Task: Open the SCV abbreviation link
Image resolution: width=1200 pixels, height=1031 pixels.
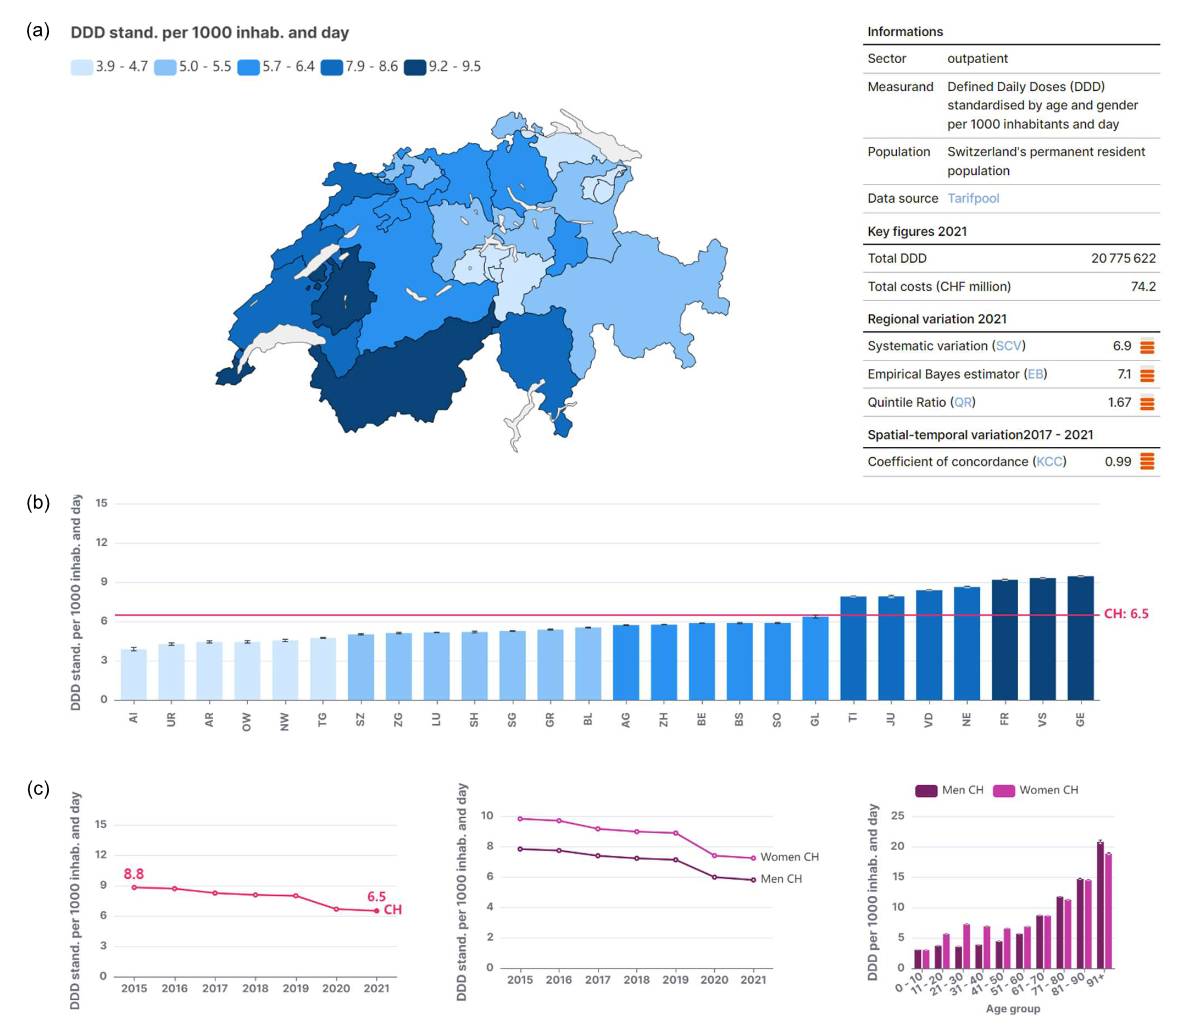Action: click(x=1008, y=346)
